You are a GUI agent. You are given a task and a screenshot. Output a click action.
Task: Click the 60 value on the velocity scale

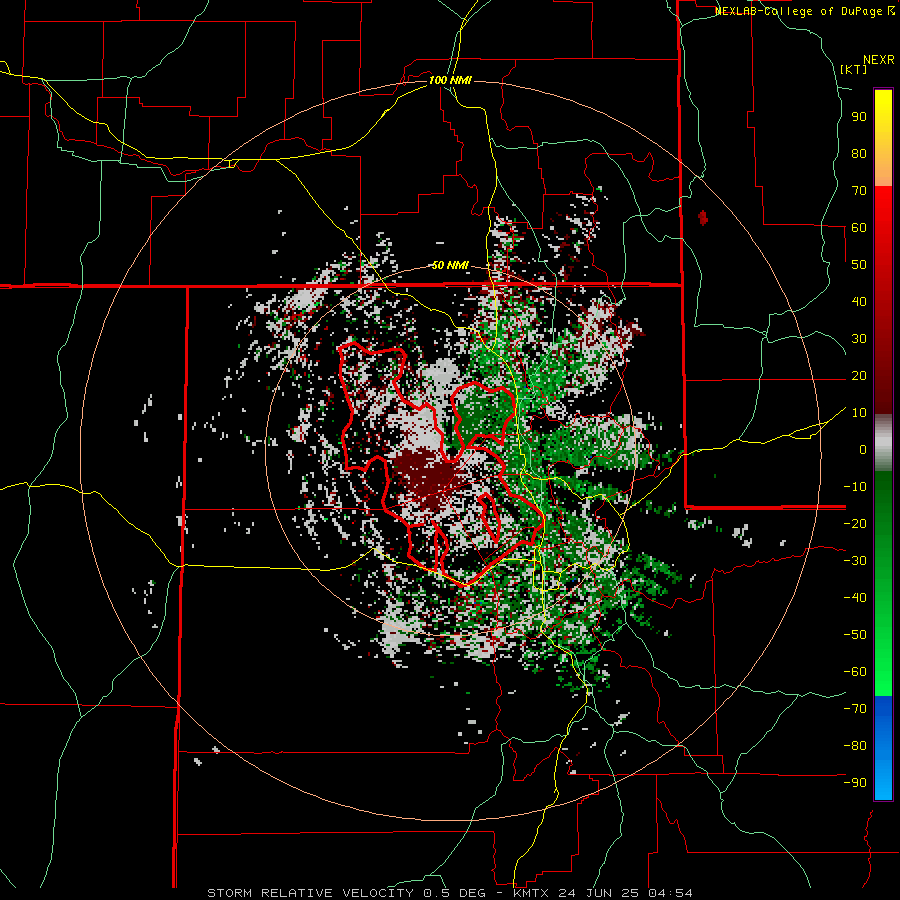(859, 227)
